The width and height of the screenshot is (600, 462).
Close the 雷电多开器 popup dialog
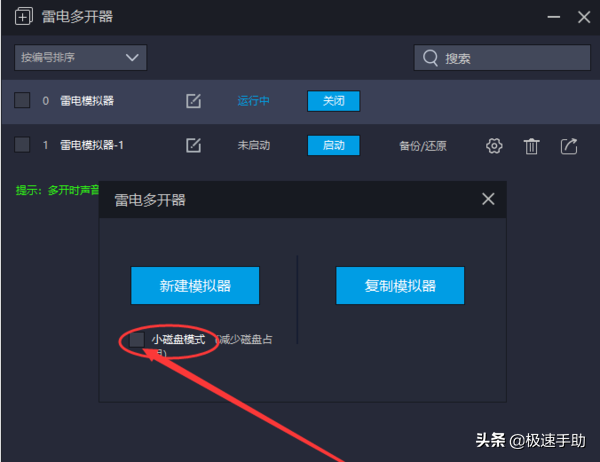point(488,199)
